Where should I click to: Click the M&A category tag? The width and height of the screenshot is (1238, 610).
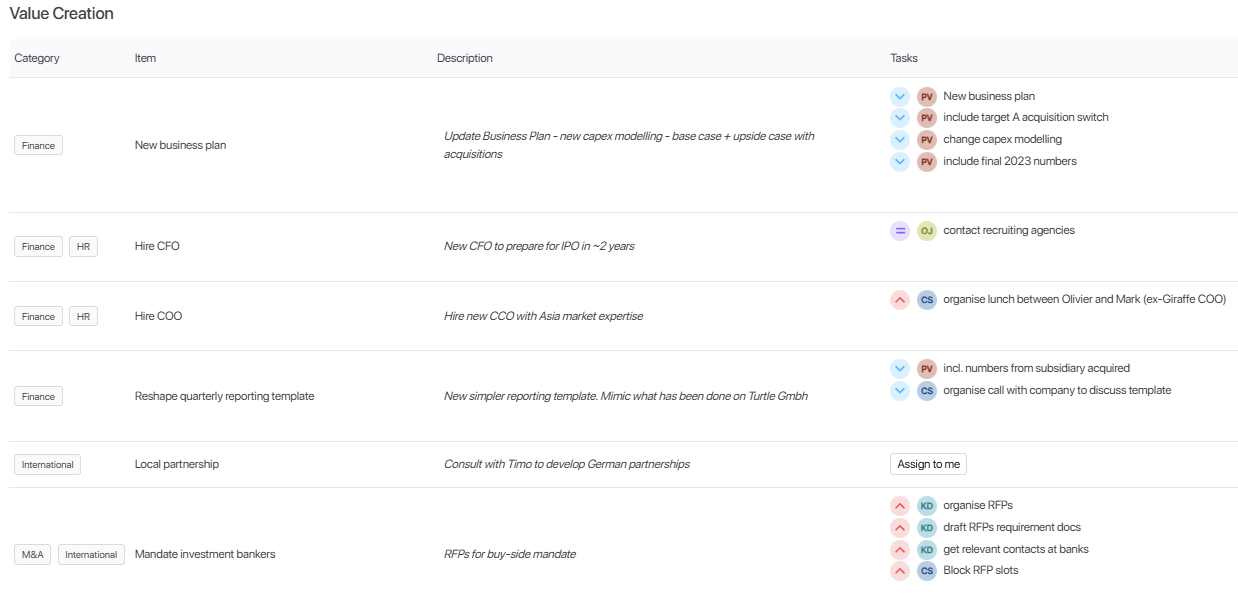[33, 554]
